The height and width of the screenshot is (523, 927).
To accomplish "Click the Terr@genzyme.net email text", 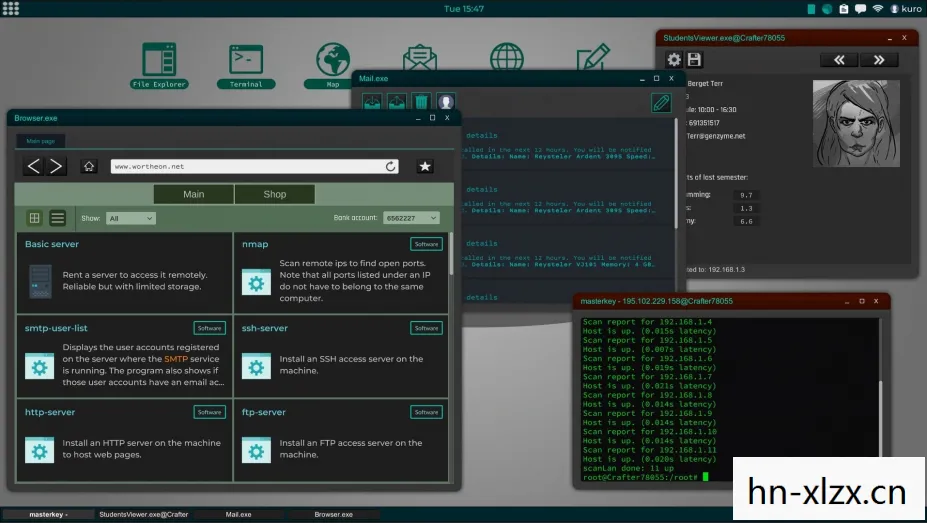I will point(715,136).
